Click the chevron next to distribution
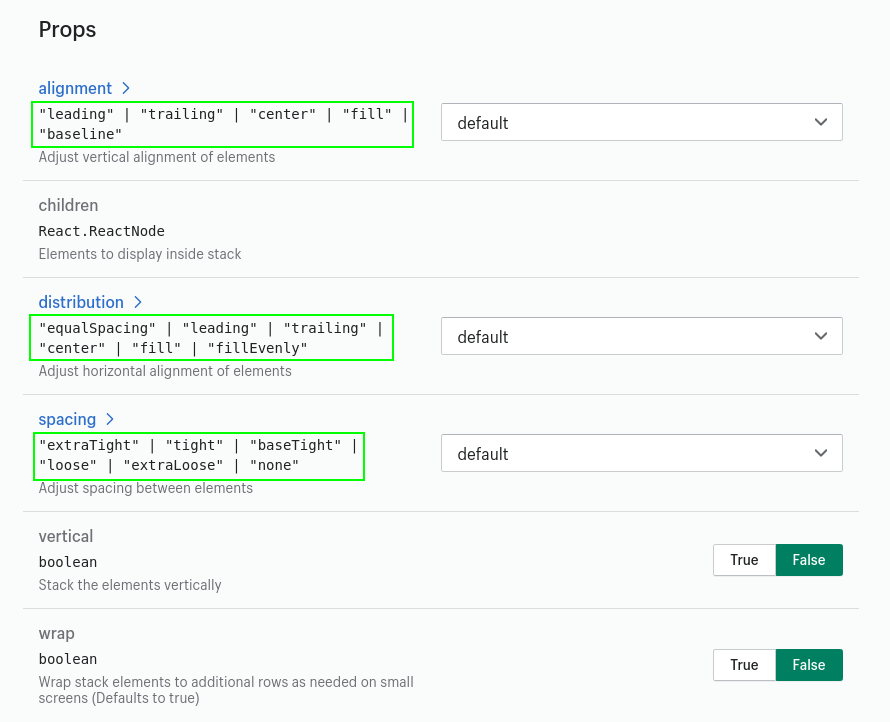Image resolution: width=890 pixels, height=722 pixels. point(138,302)
